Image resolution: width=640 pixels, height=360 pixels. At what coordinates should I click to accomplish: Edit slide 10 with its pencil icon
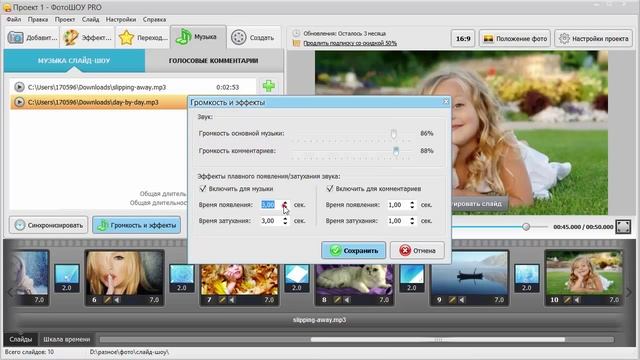(567, 300)
